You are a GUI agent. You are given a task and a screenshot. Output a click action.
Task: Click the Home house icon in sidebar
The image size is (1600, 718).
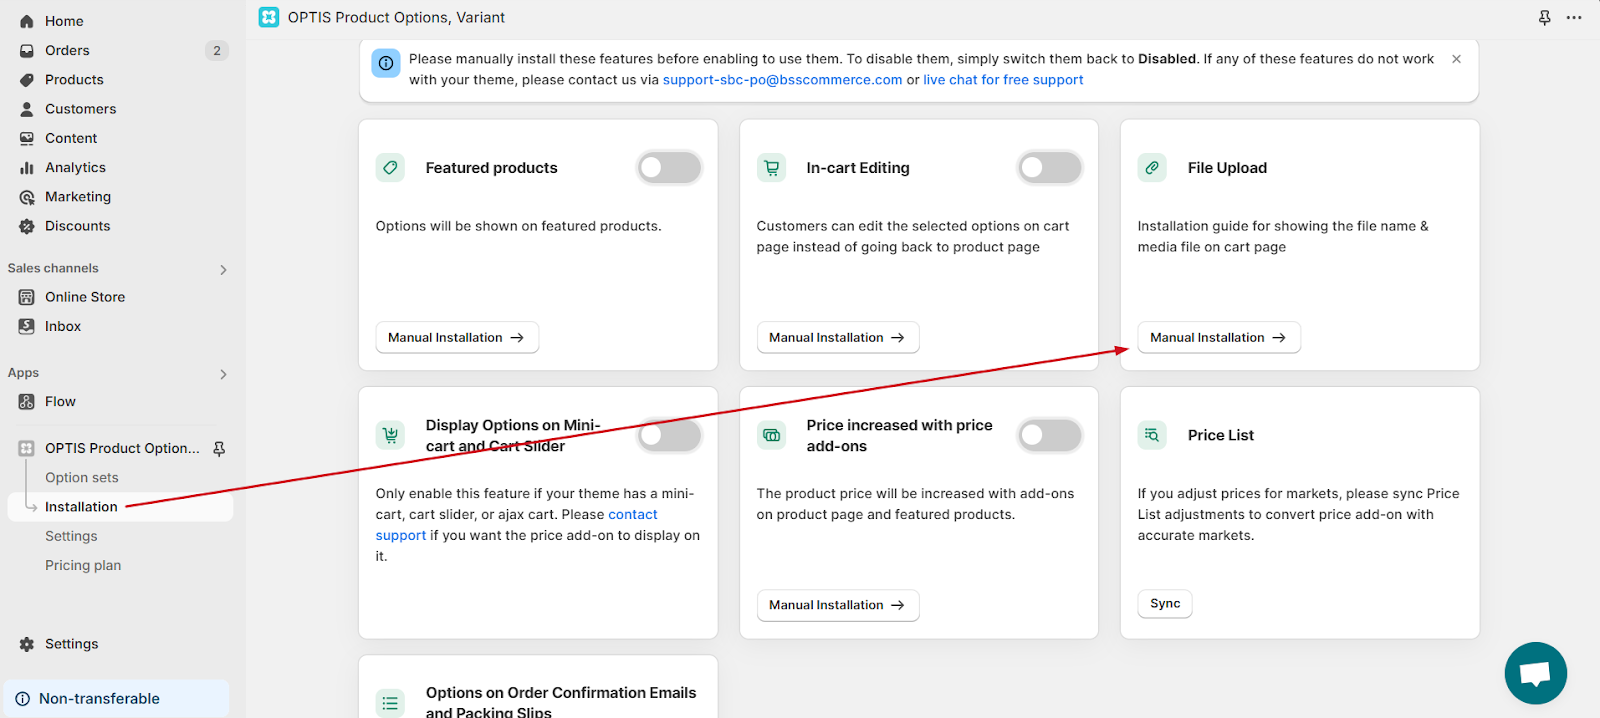click(x=27, y=21)
